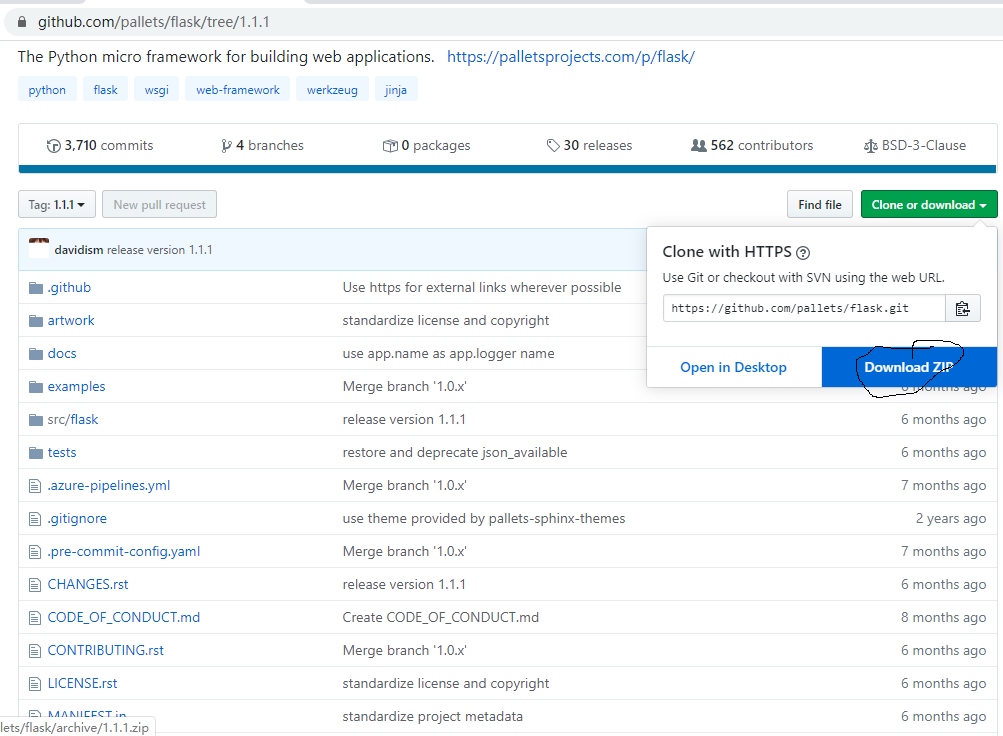Viewport: 1003px width, 736px height.
Task: Click the help icon beside Clone with HTTPS
Action: pos(803,253)
